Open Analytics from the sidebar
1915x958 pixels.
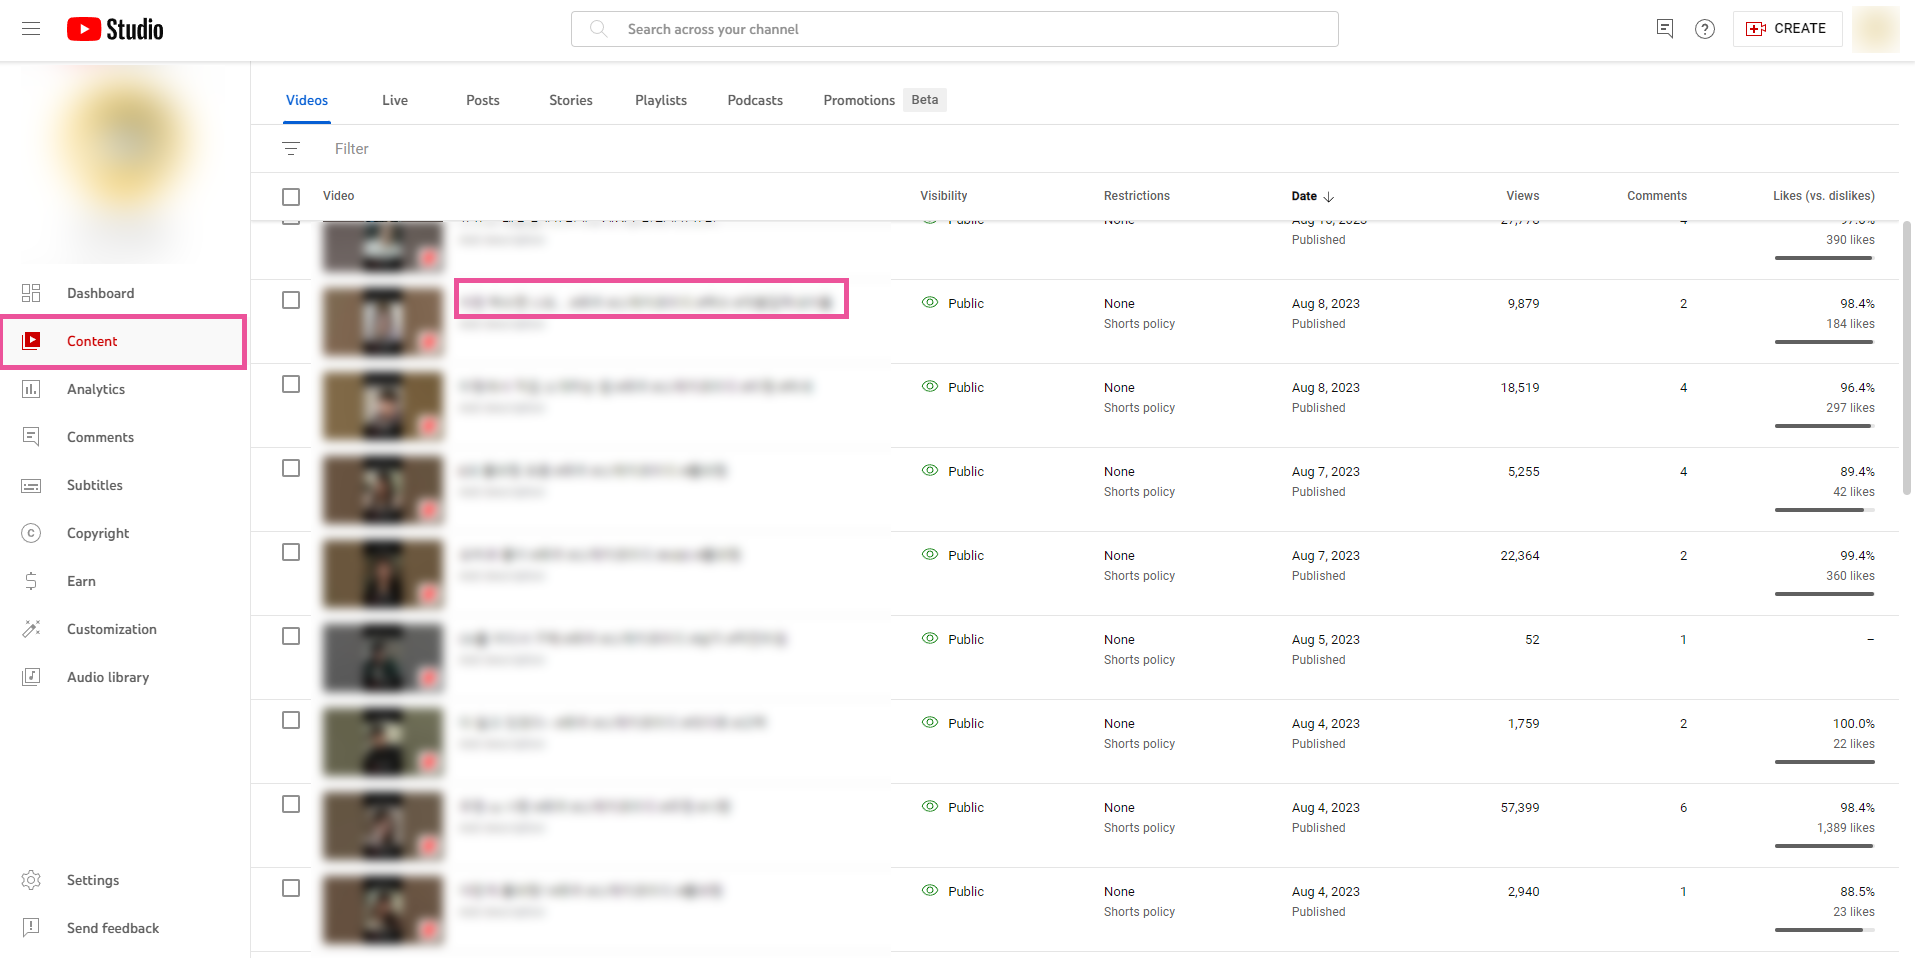96,389
